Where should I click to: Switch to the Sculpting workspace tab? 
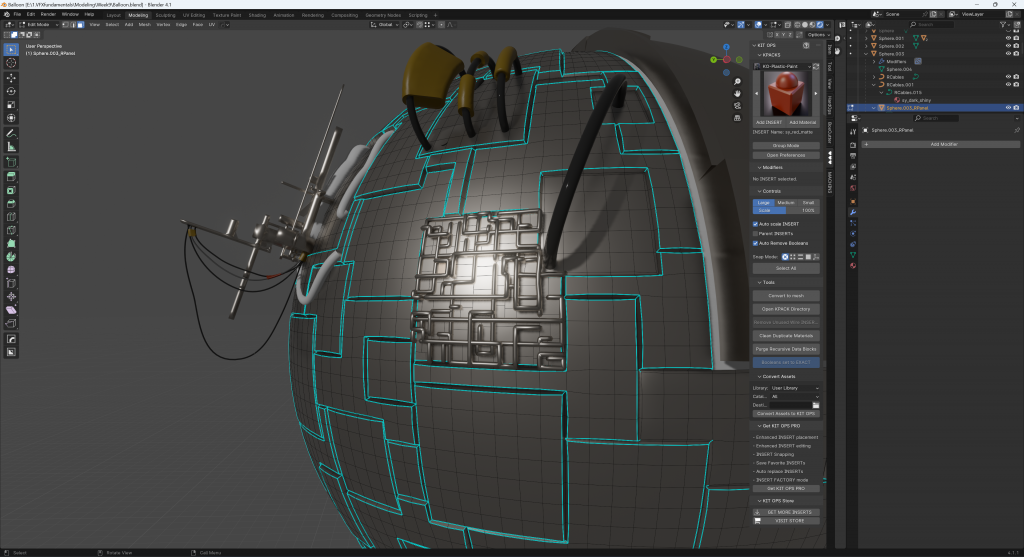click(165, 15)
